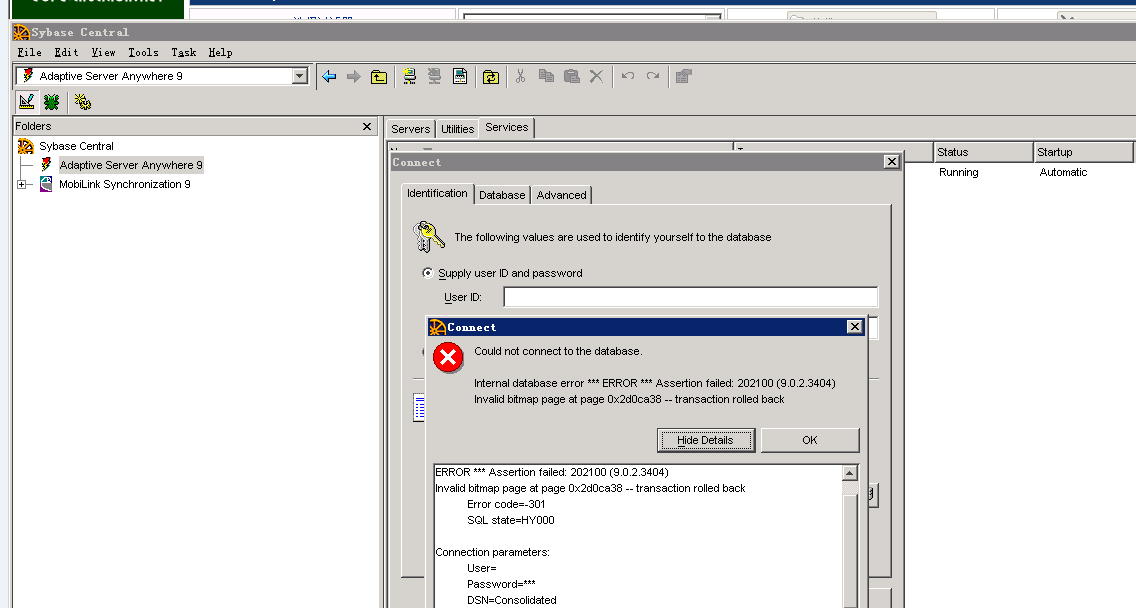Screen dimensions: 1136x608
Task: Click the Copy toolbar icon
Action: (x=546, y=76)
